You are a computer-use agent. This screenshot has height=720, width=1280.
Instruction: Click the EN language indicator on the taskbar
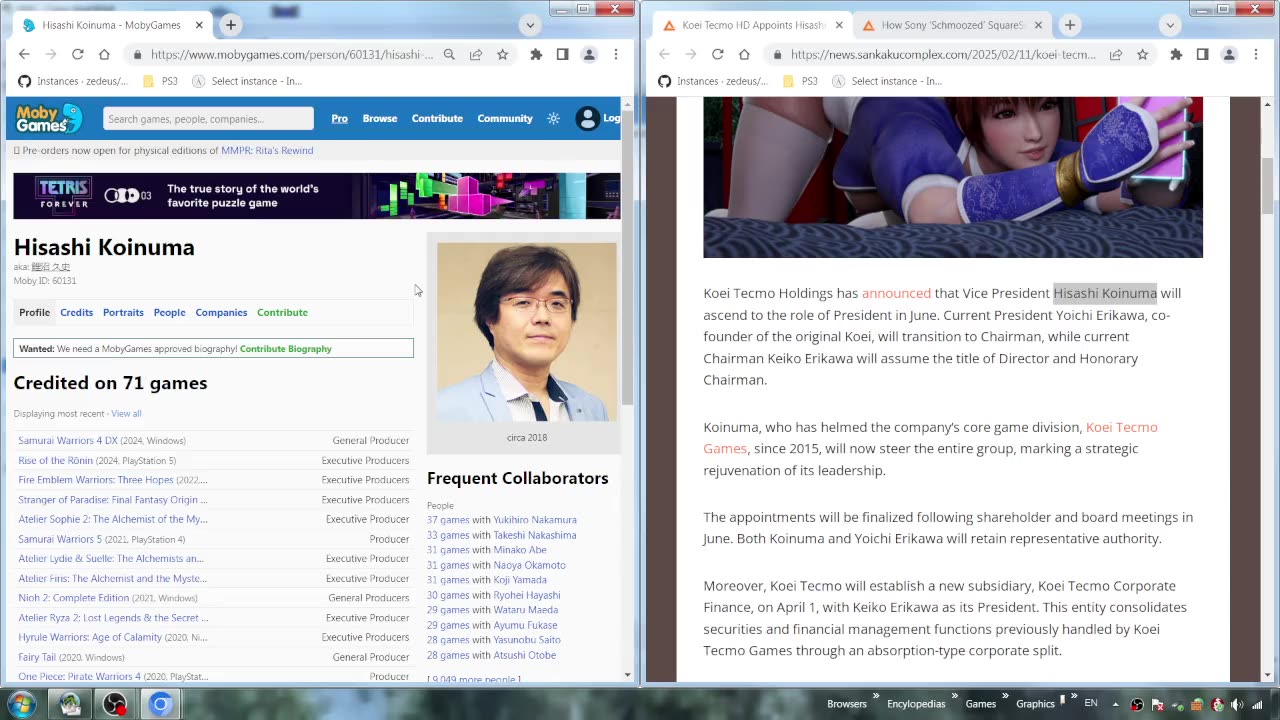click(x=1091, y=704)
